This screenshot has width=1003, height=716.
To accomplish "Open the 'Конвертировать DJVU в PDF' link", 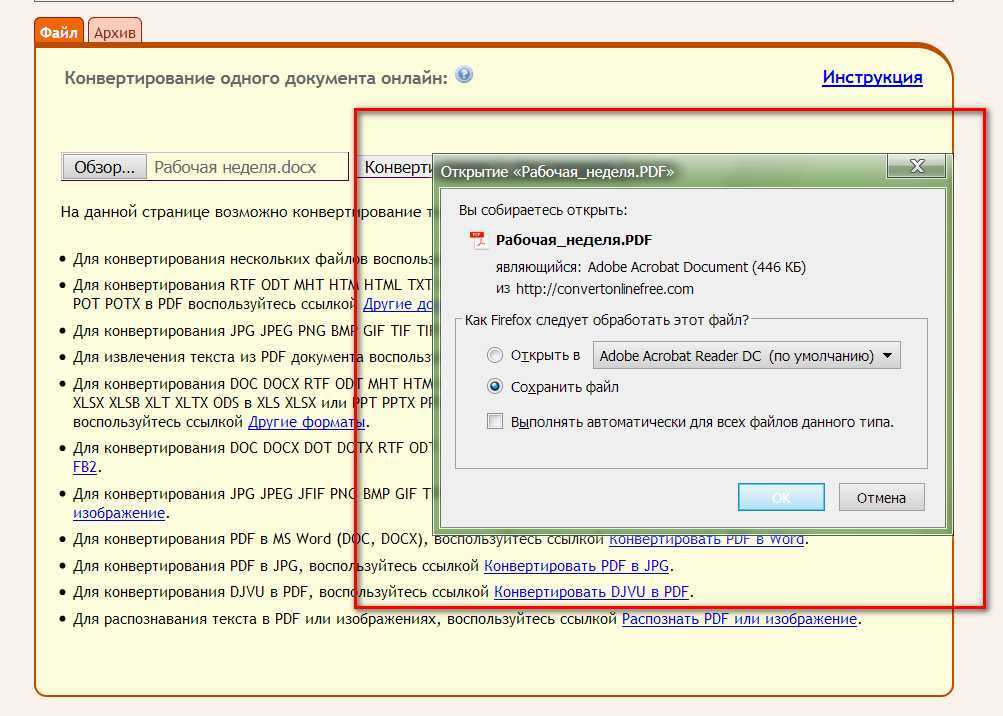I will pos(592,592).
